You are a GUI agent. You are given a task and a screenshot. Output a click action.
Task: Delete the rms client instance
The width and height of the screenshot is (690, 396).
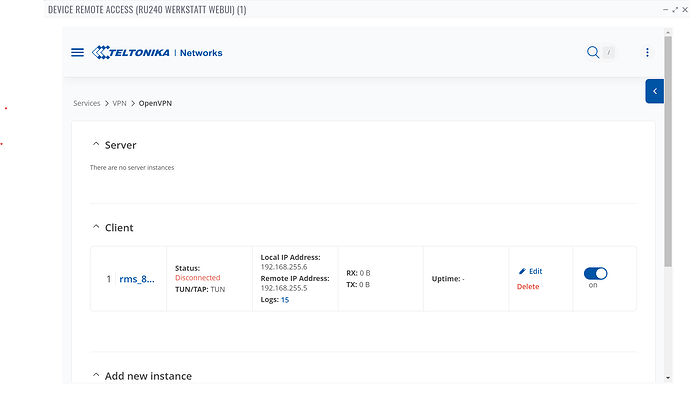(528, 286)
